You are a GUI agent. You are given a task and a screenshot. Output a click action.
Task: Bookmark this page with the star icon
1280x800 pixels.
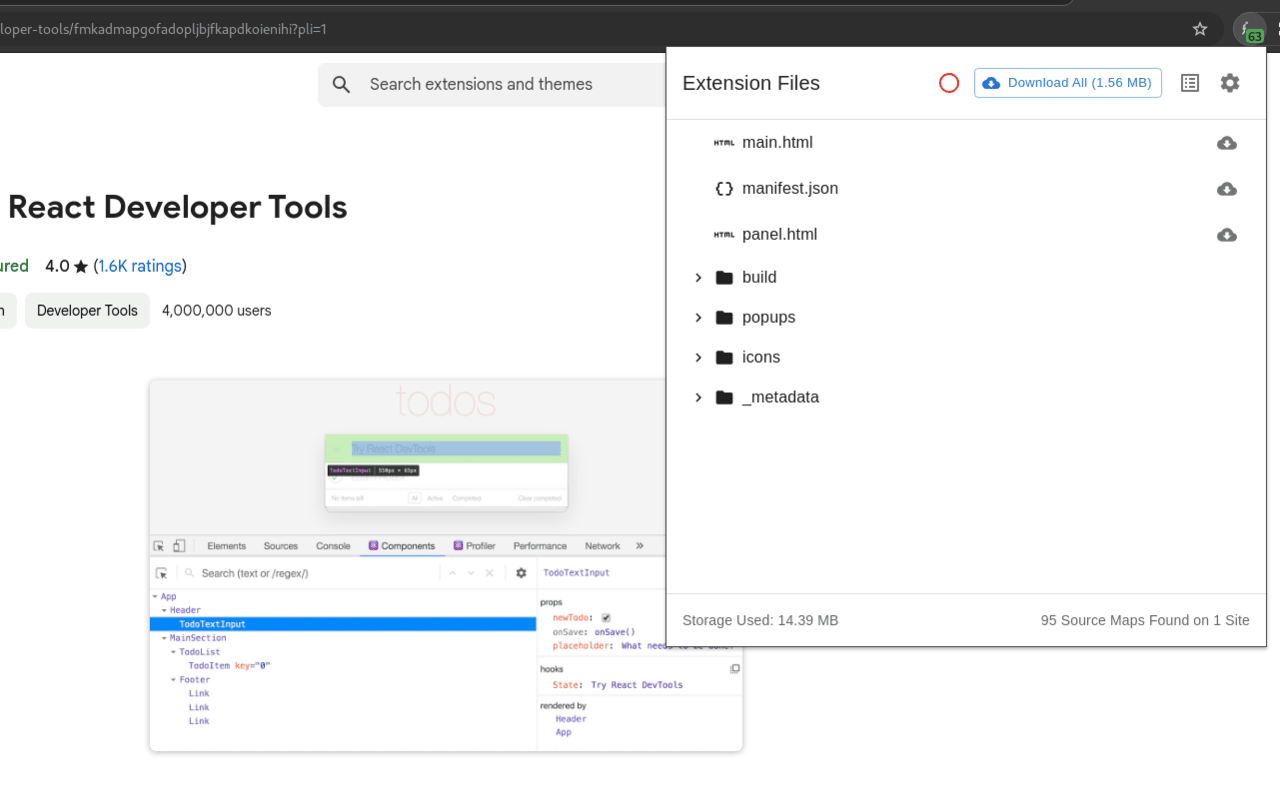(1200, 29)
